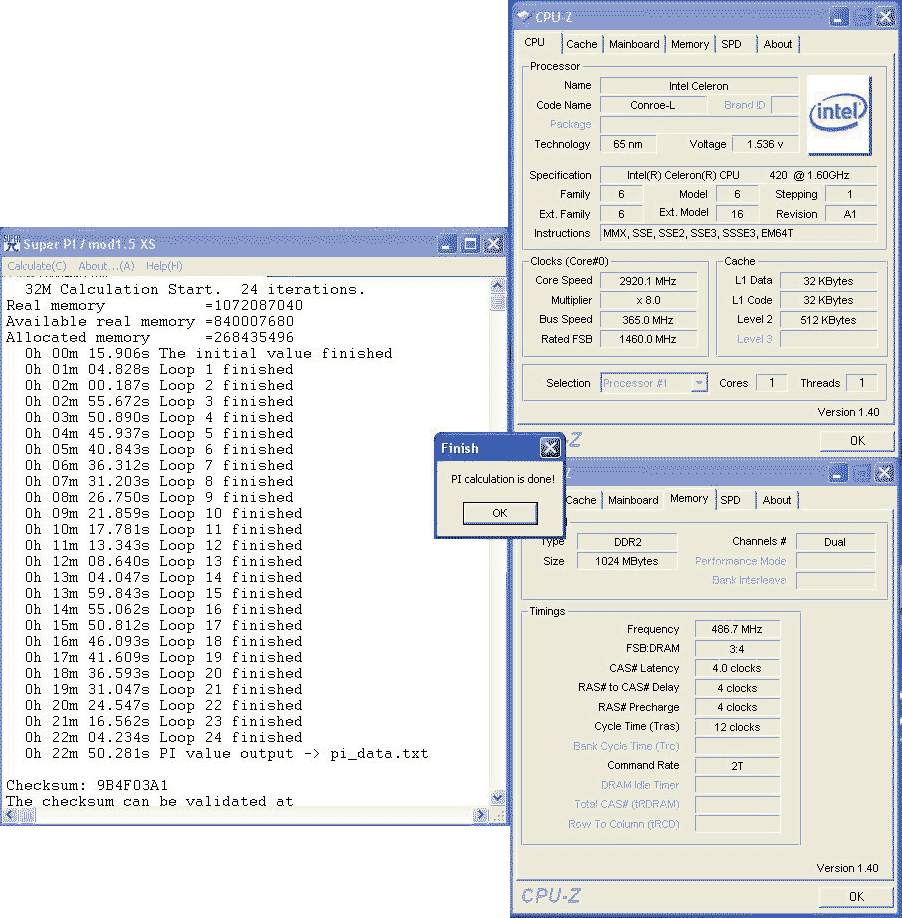Click the PI value output pi_data.txt line
Image resolution: width=902 pixels, height=918 pixels.
tap(227, 753)
